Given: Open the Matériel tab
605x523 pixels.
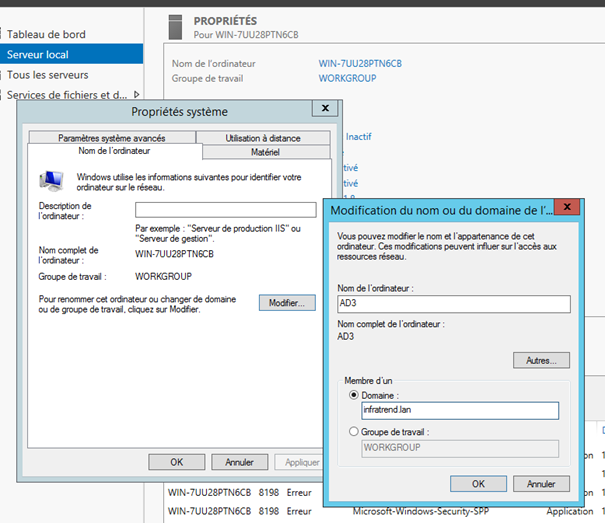Looking at the screenshot, I should [266, 152].
